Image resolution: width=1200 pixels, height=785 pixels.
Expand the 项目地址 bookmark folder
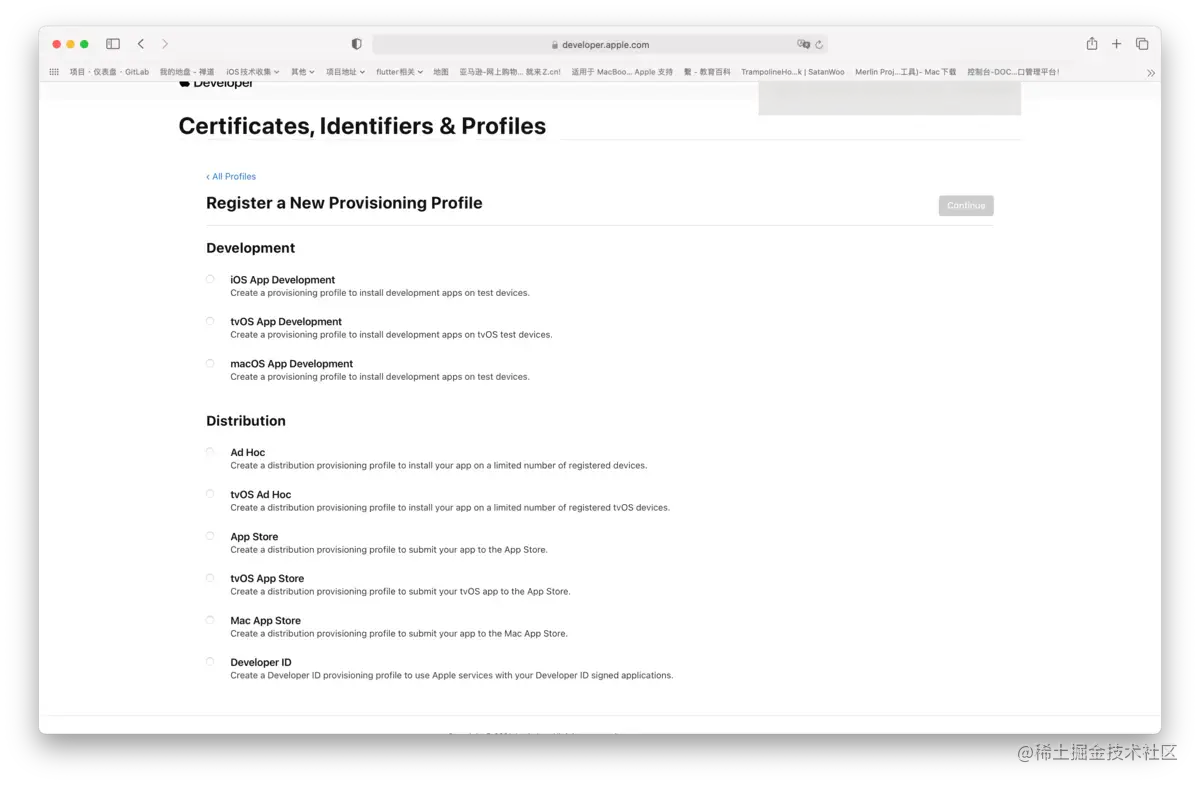pos(346,72)
